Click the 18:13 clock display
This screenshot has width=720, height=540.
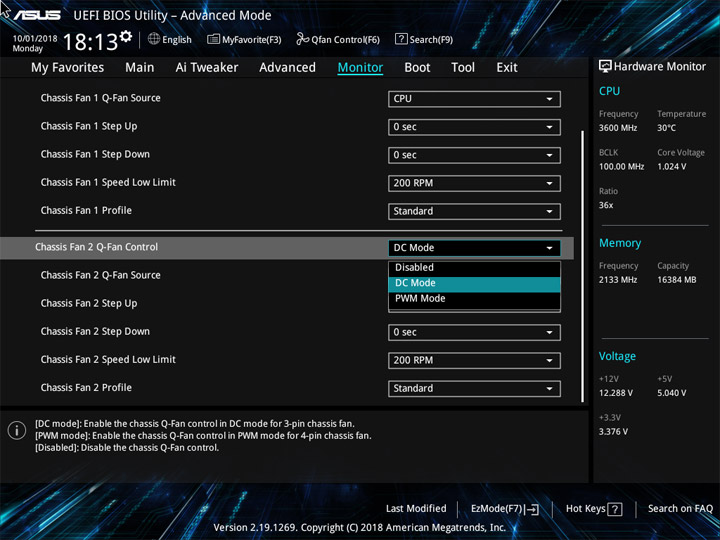point(90,42)
